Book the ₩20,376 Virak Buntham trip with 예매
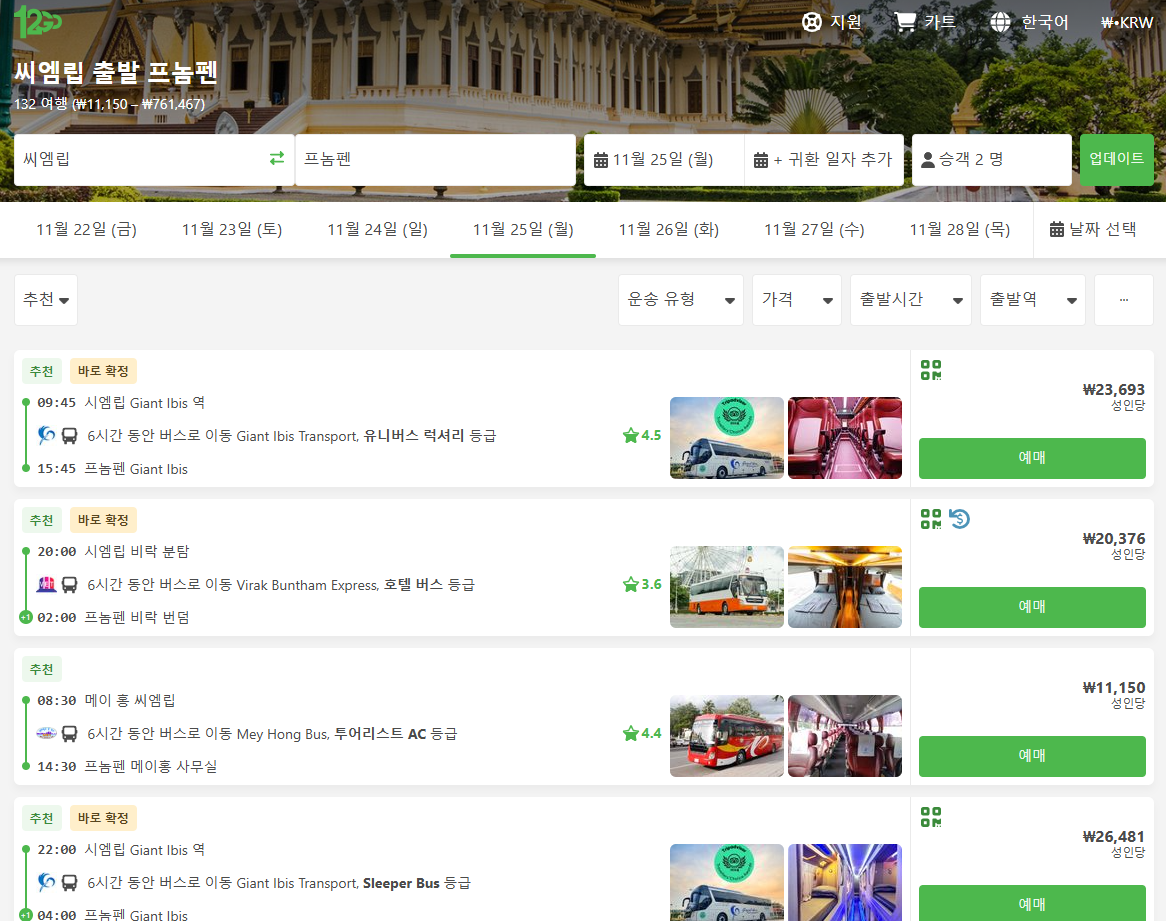Screen dimensions: 1166x921 [x=1031, y=607]
